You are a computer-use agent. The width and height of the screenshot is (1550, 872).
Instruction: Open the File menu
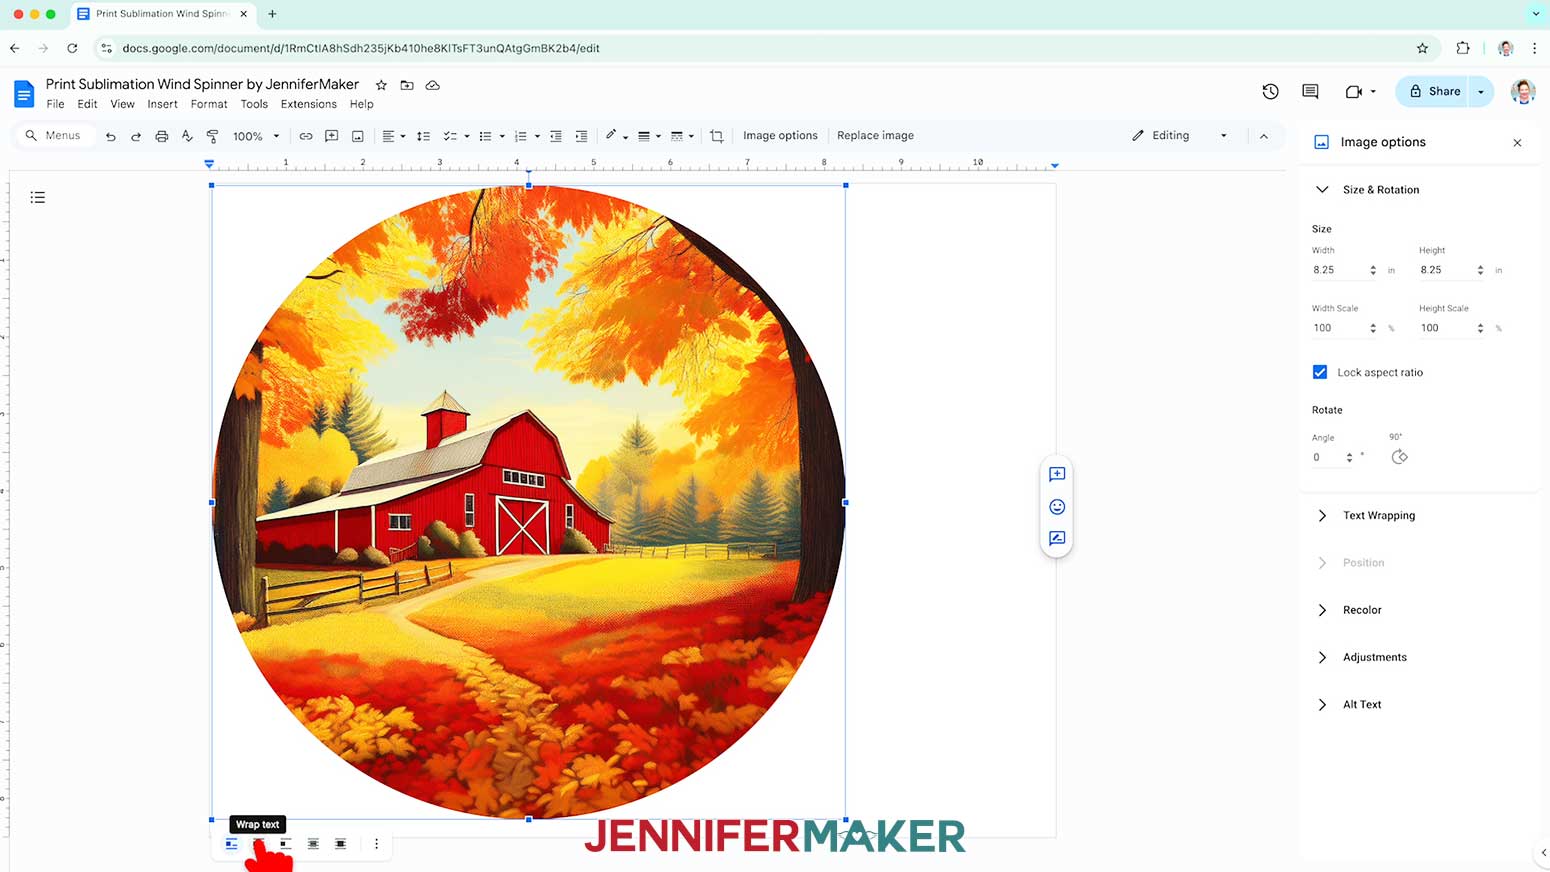tap(55, 104)
